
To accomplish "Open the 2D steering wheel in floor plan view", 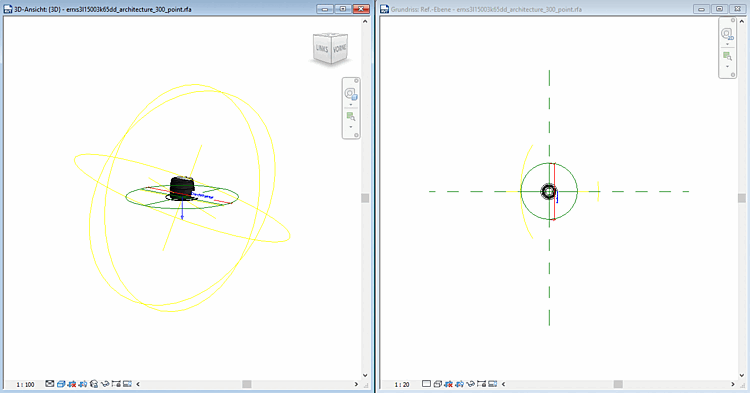I will tap(727, 34).
